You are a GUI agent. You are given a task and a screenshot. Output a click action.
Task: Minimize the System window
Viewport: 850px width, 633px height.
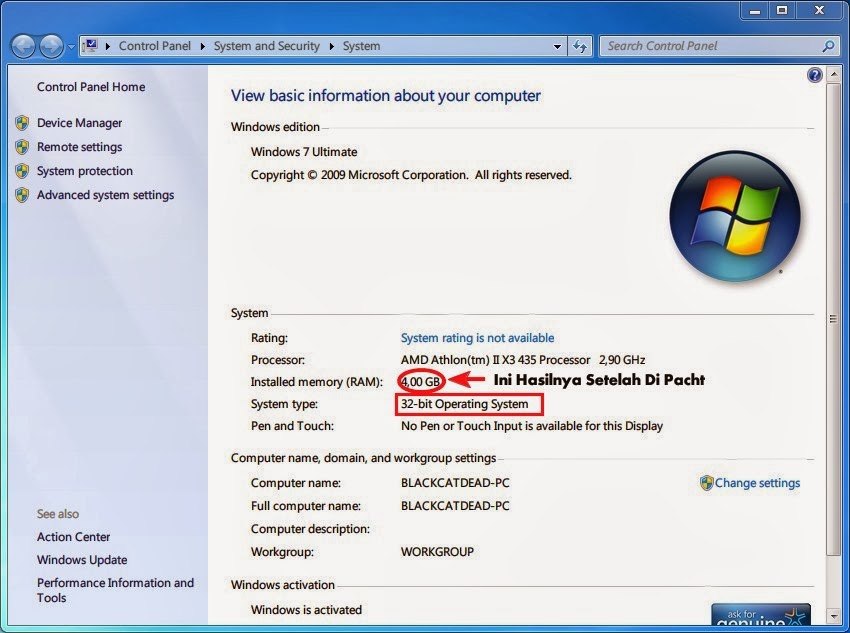tap(755, 10)
